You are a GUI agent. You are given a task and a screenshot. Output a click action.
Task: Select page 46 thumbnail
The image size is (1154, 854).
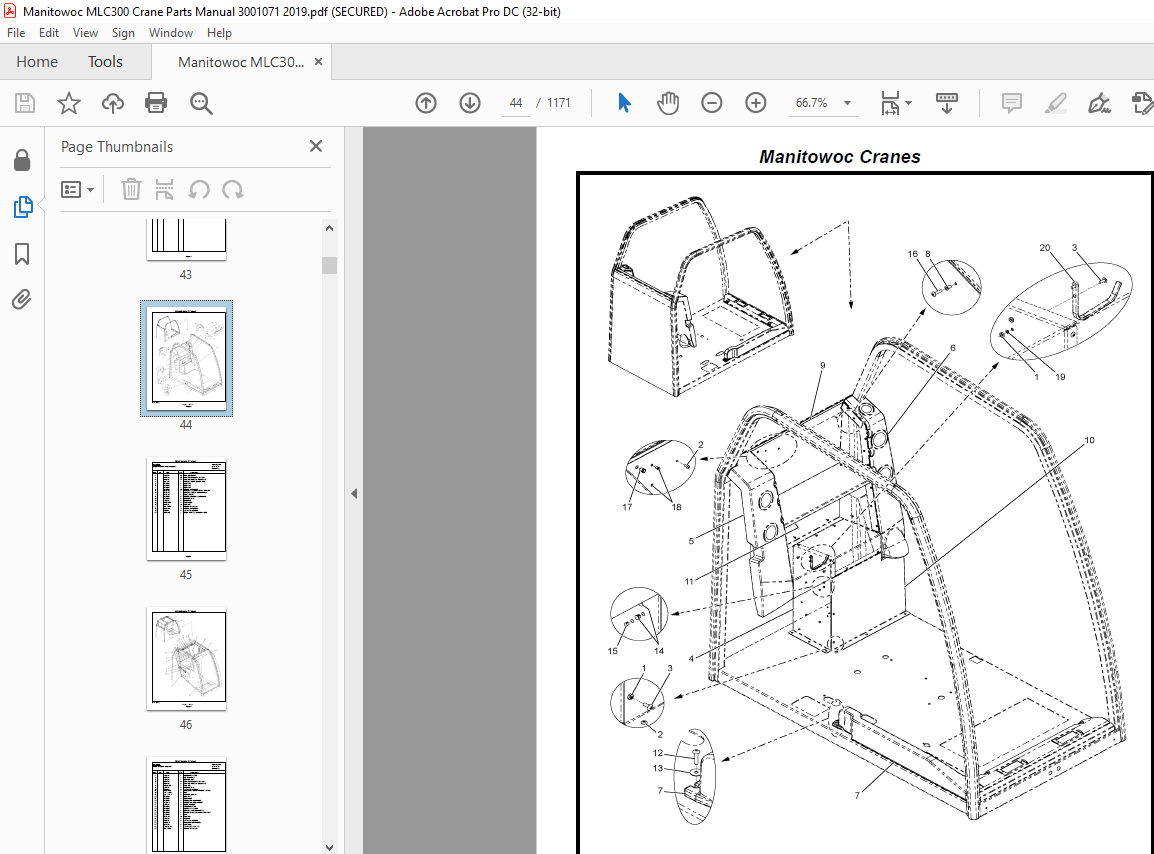click(x=186, y=658)
